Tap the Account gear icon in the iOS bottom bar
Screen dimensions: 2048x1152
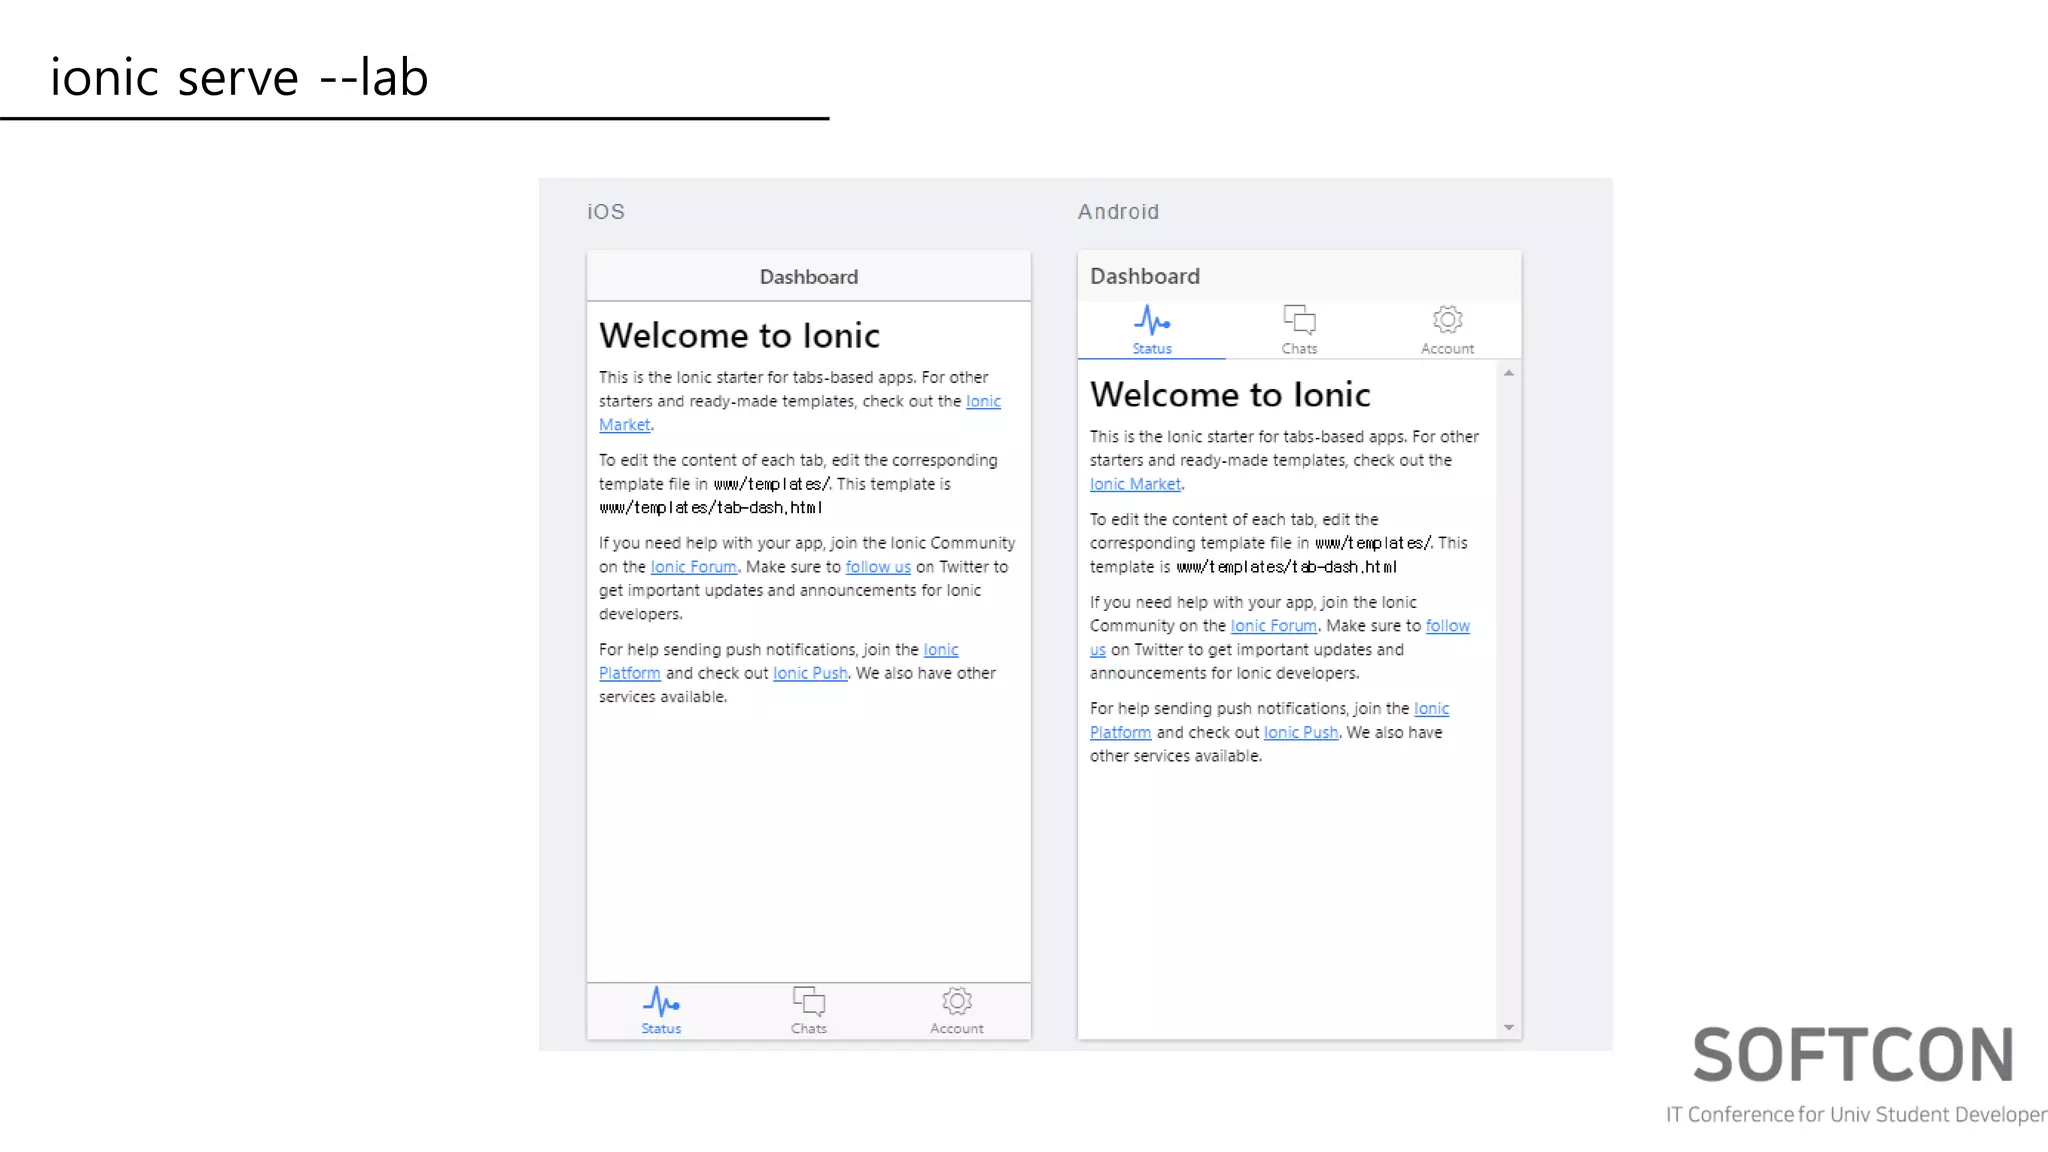coord(957,1001)
